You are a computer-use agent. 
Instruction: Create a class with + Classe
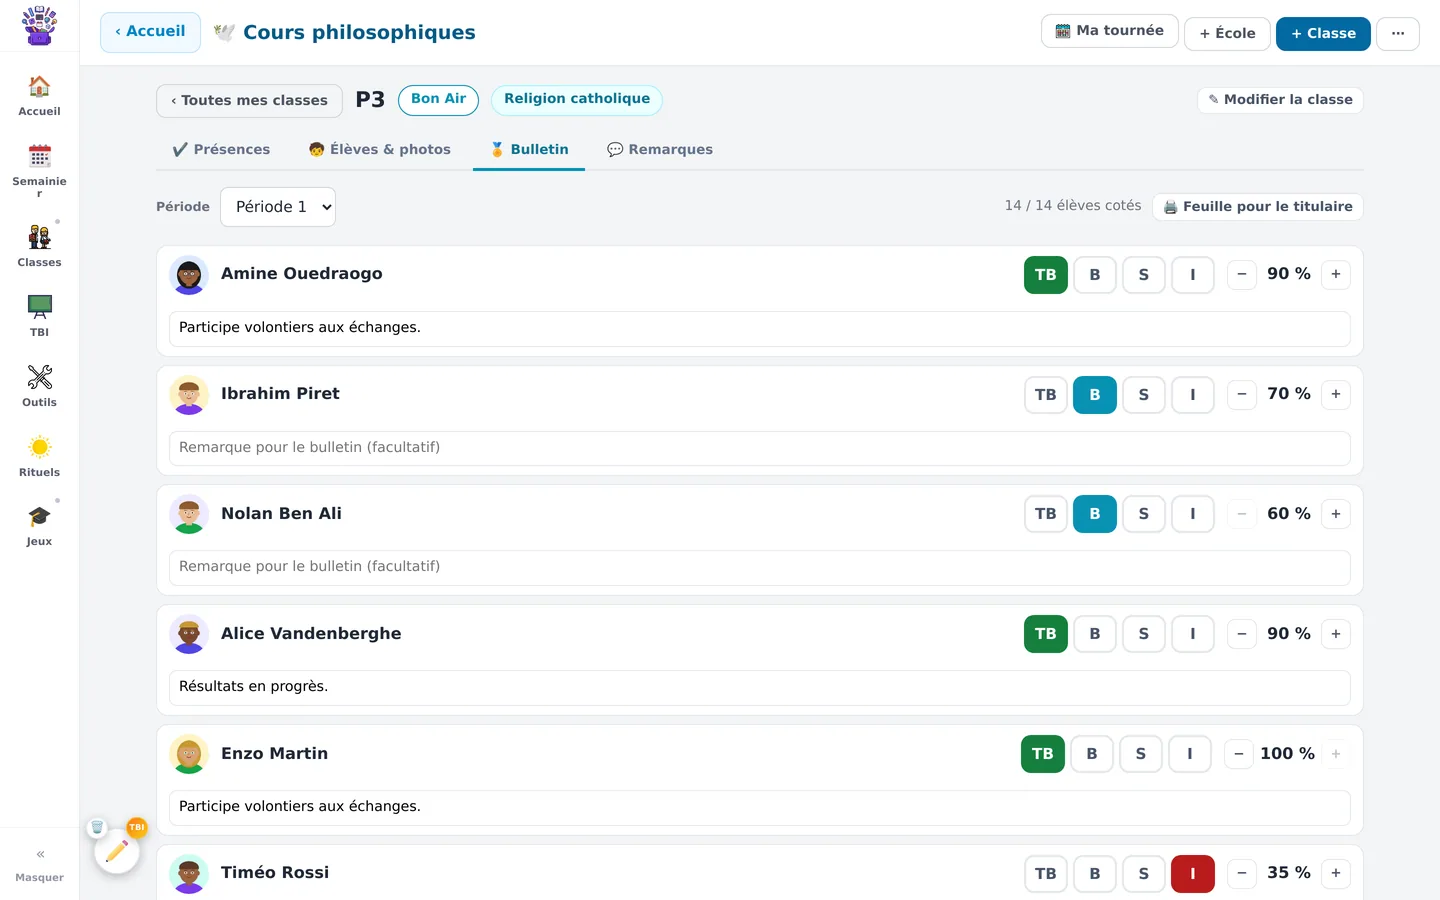click(x=1323, y=34)
